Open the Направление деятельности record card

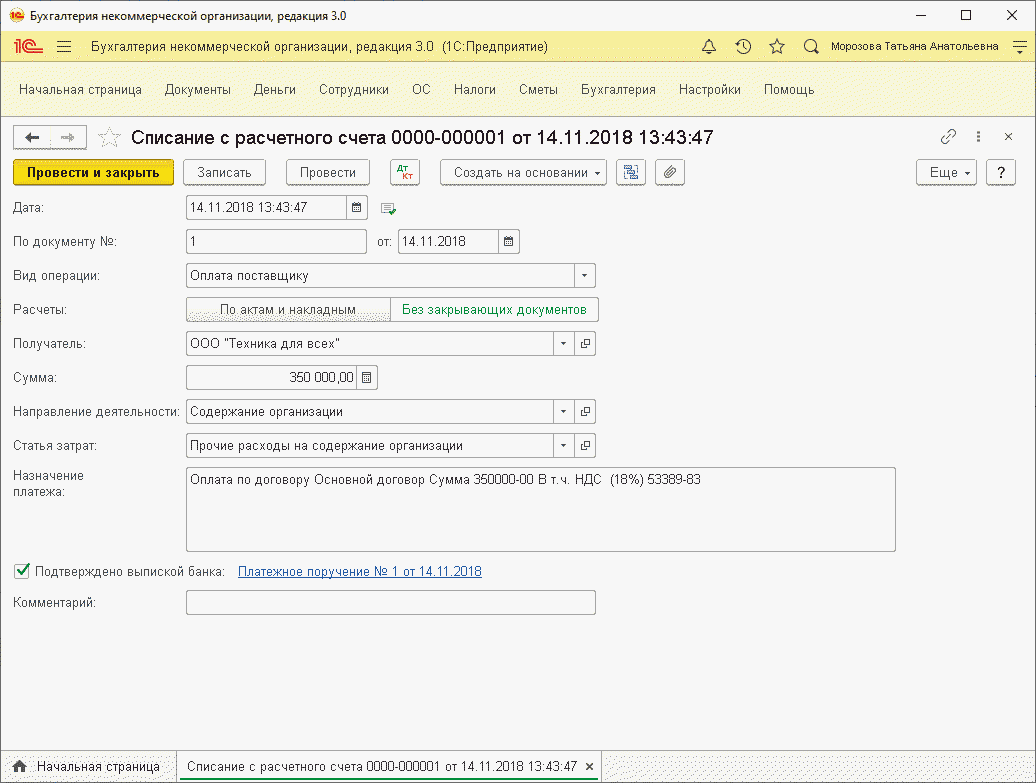click(x=585, y=412)
